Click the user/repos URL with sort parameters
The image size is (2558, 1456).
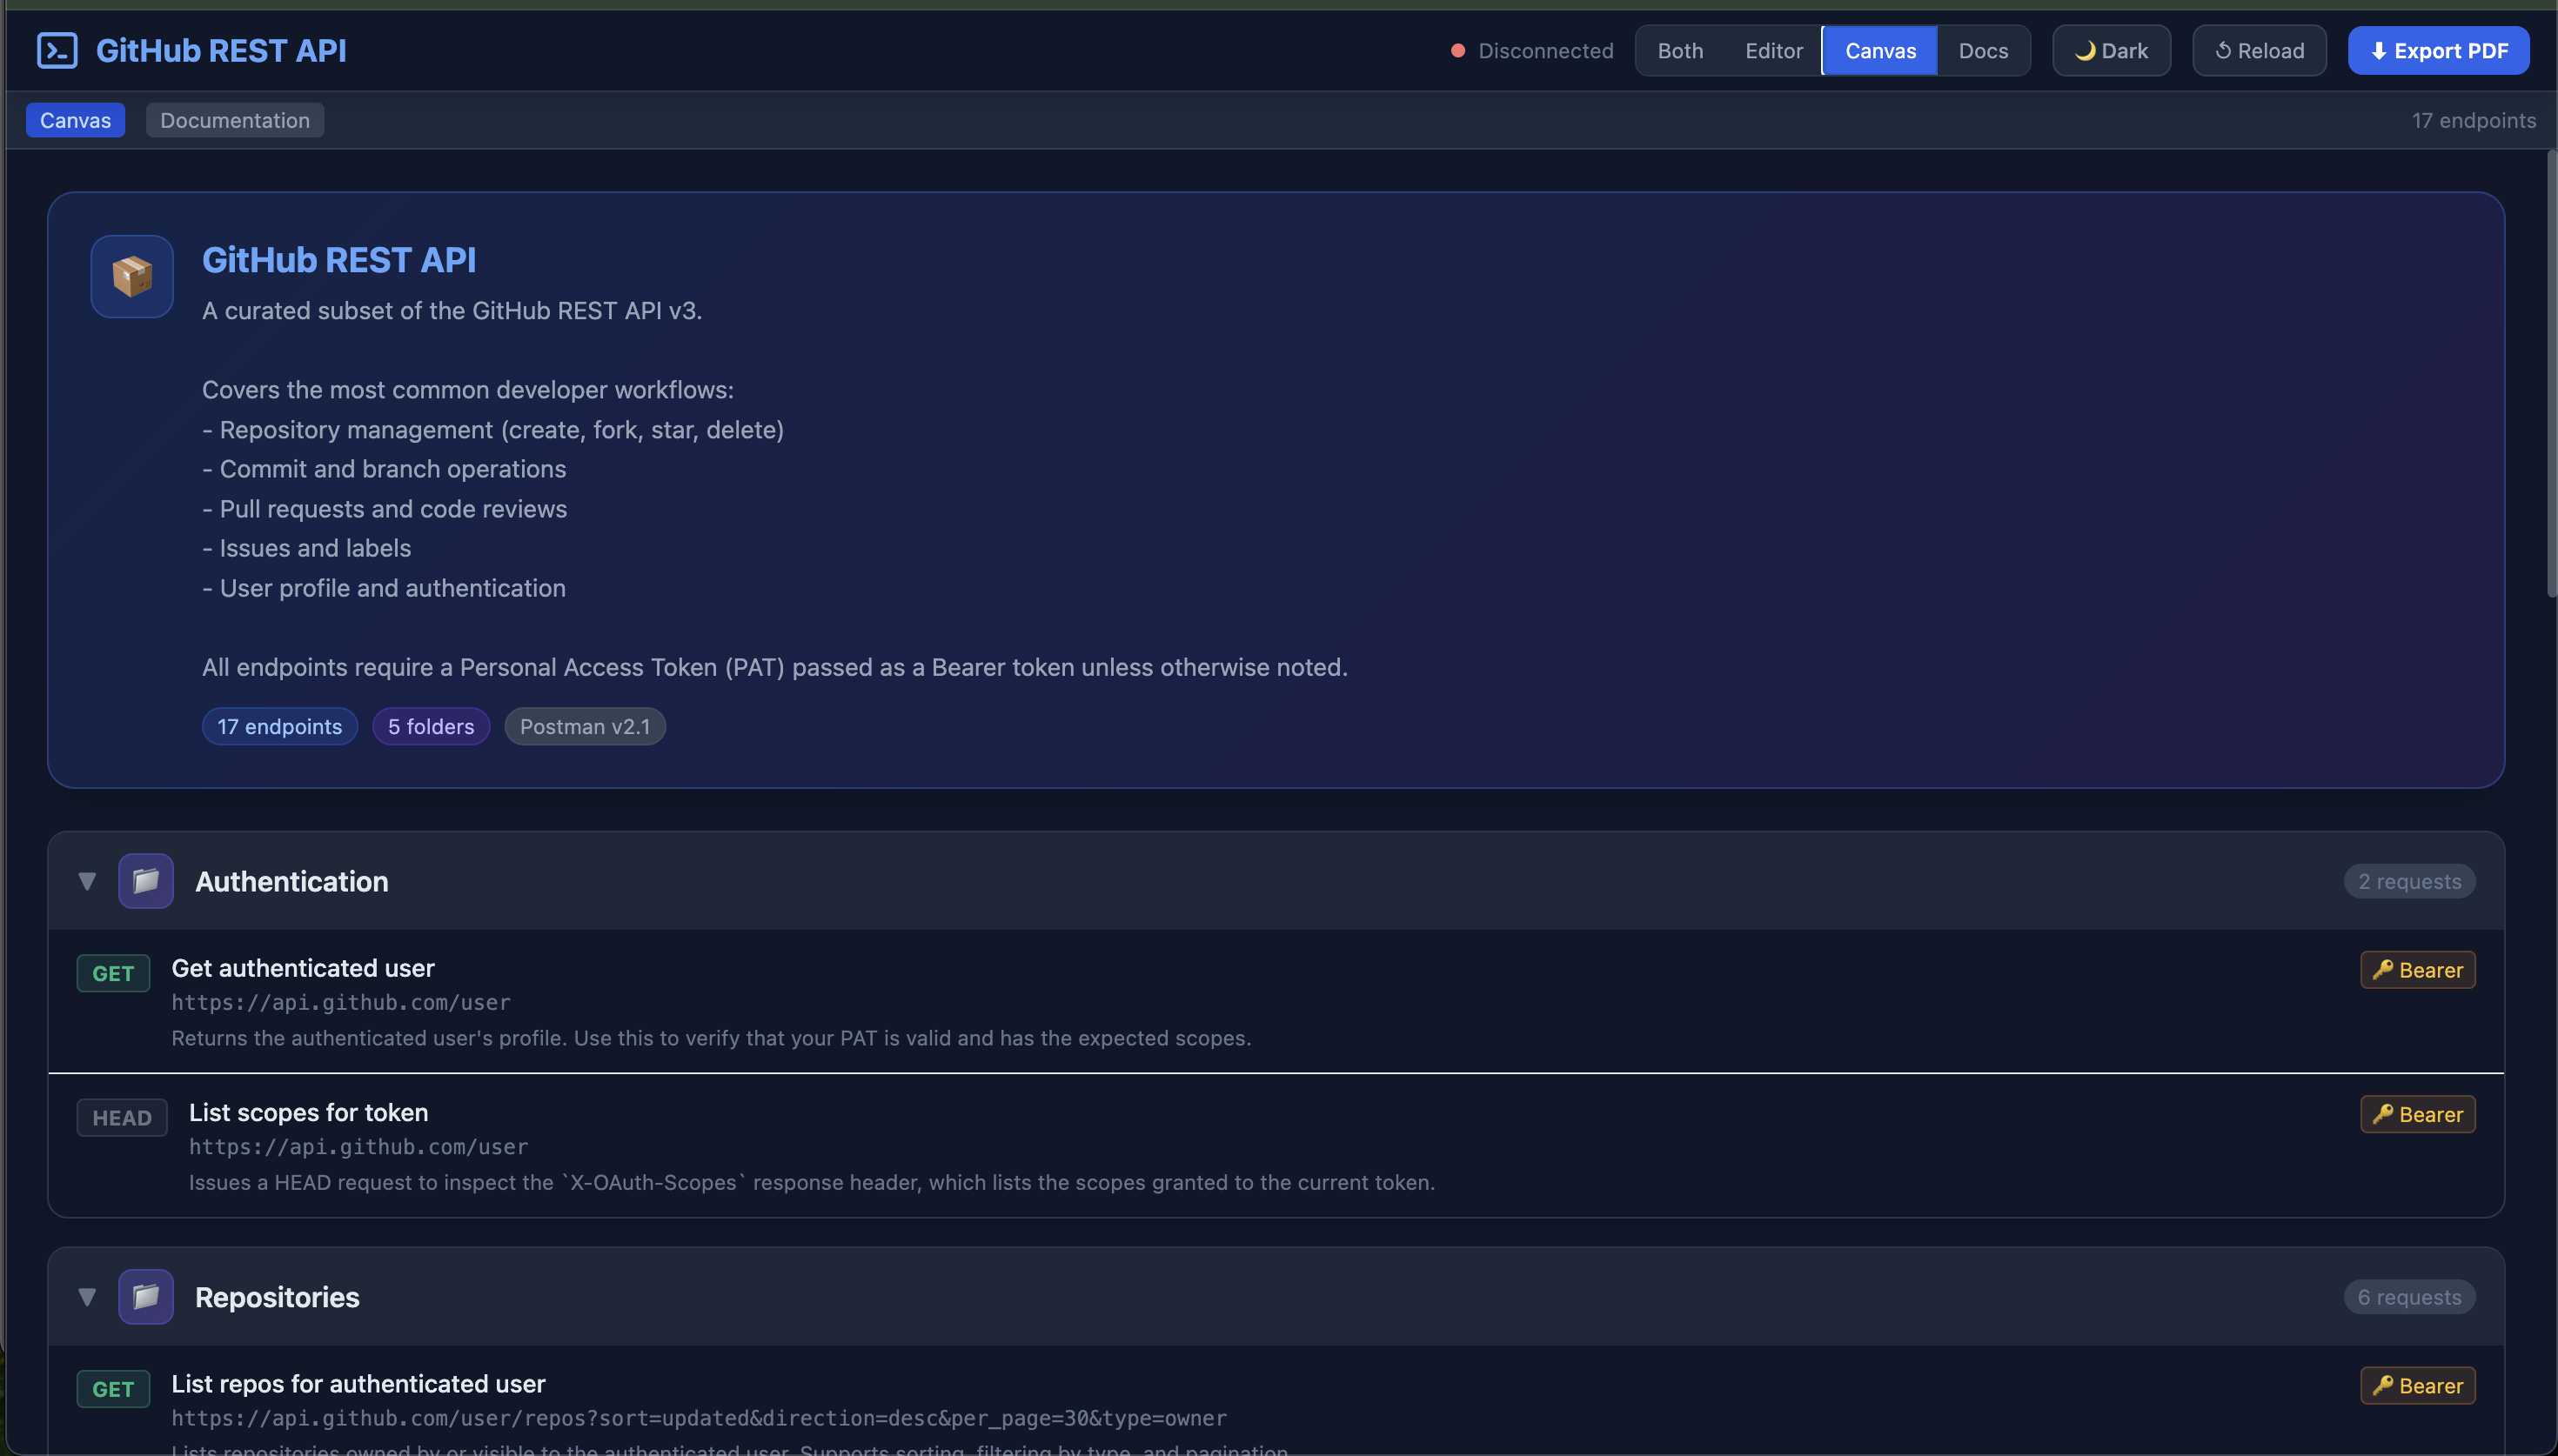click(x=699, y=1419)
